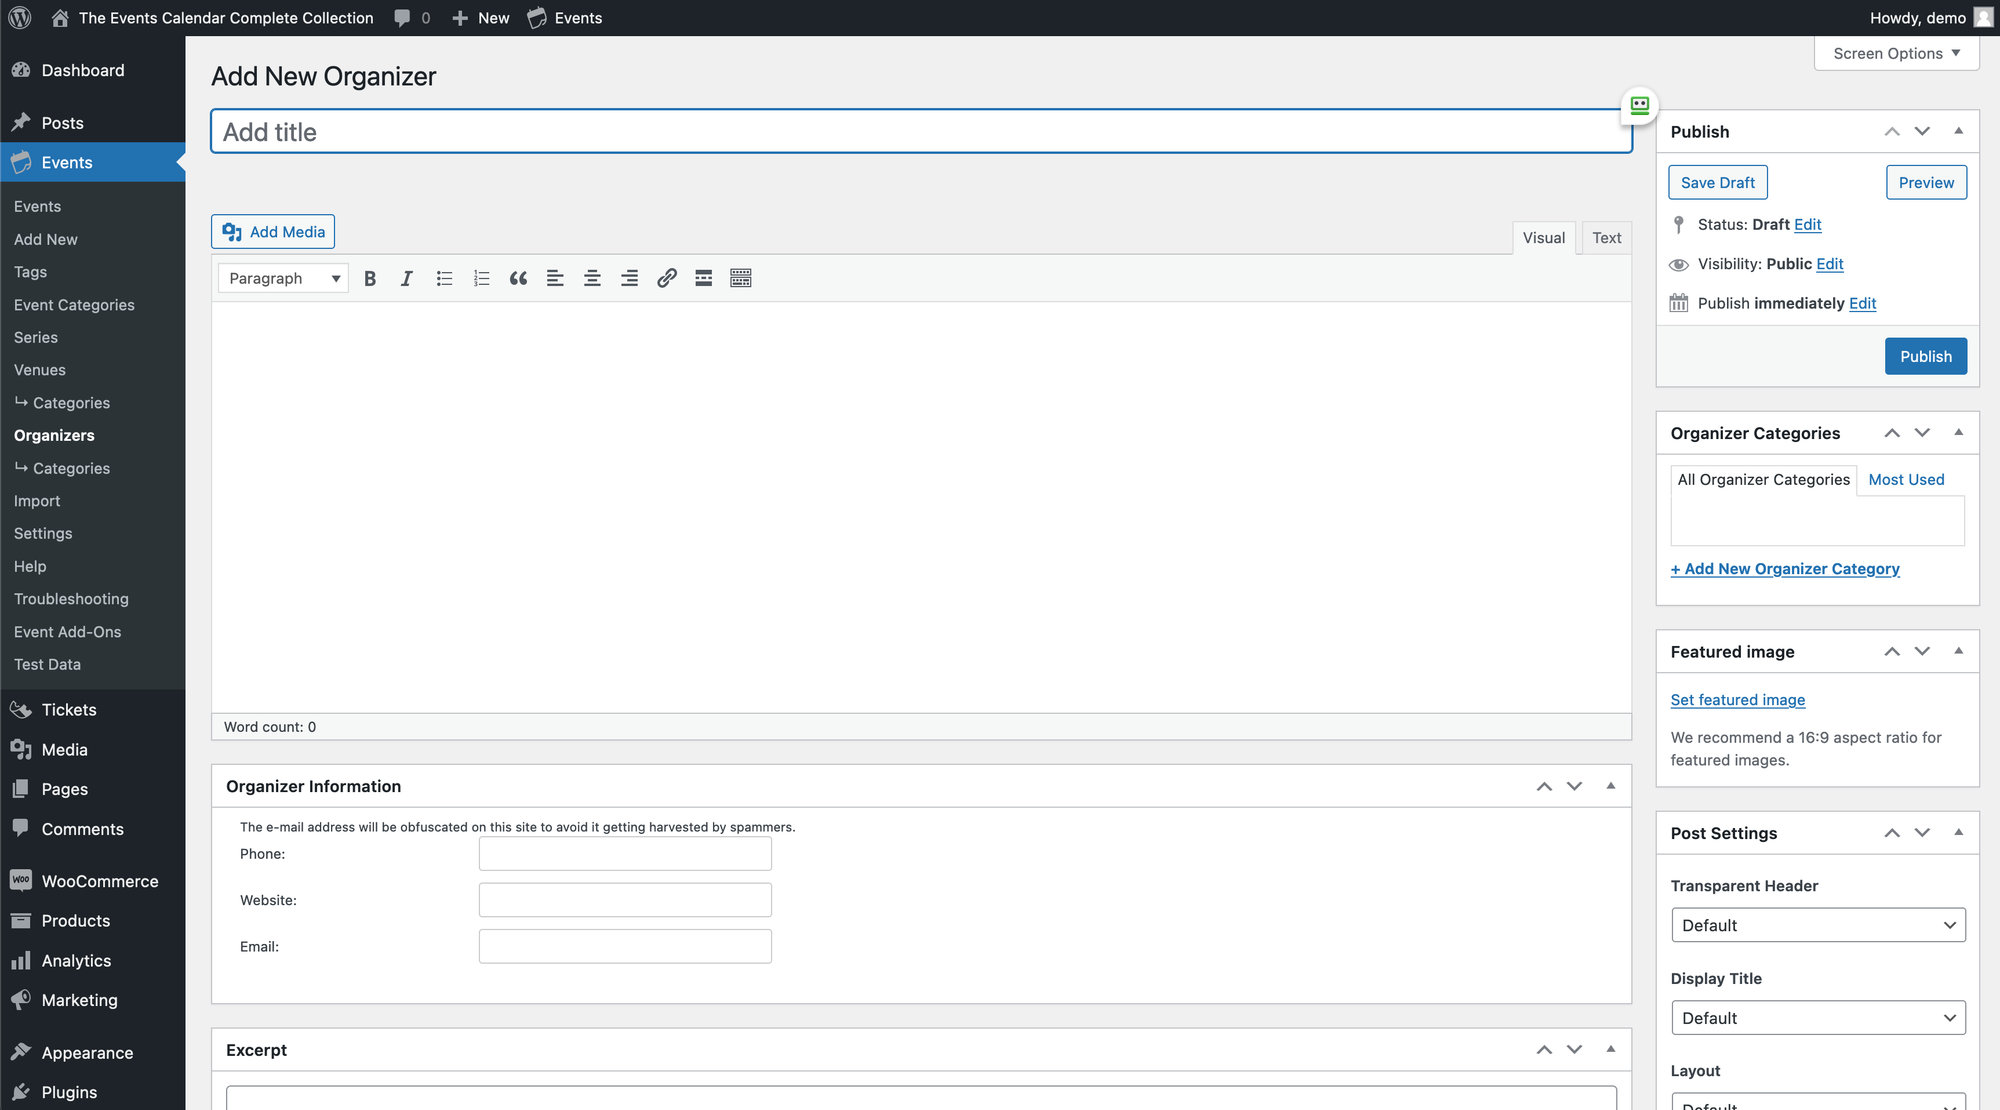Focus the Add title field

921,132
